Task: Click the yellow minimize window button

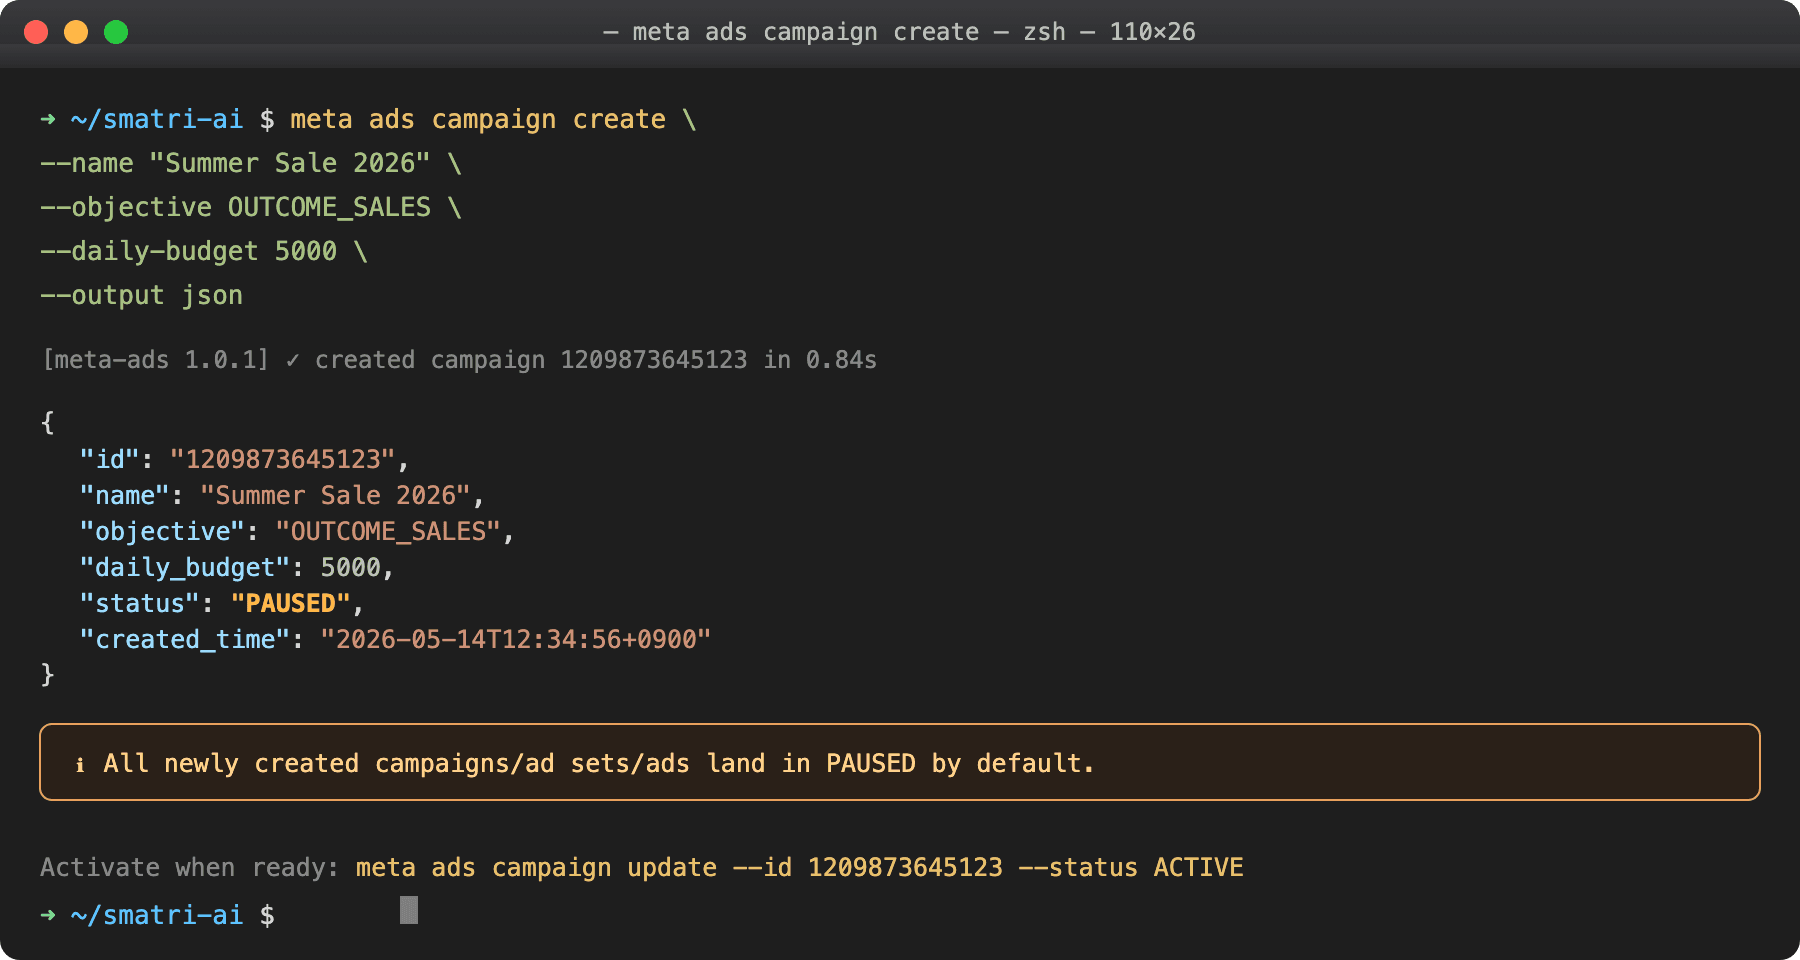Action: pos(76,32)
